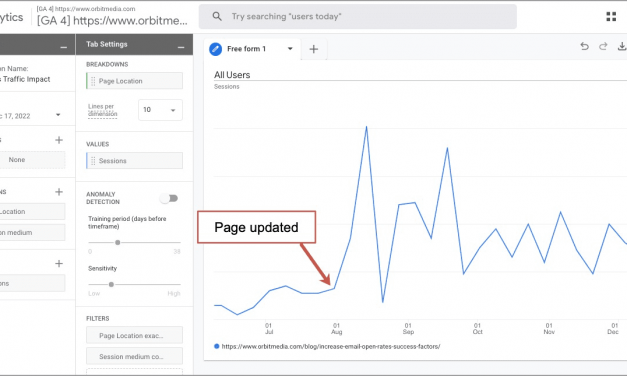
Task: Add a new item above the None box
Action: click(x=59, y=140)
